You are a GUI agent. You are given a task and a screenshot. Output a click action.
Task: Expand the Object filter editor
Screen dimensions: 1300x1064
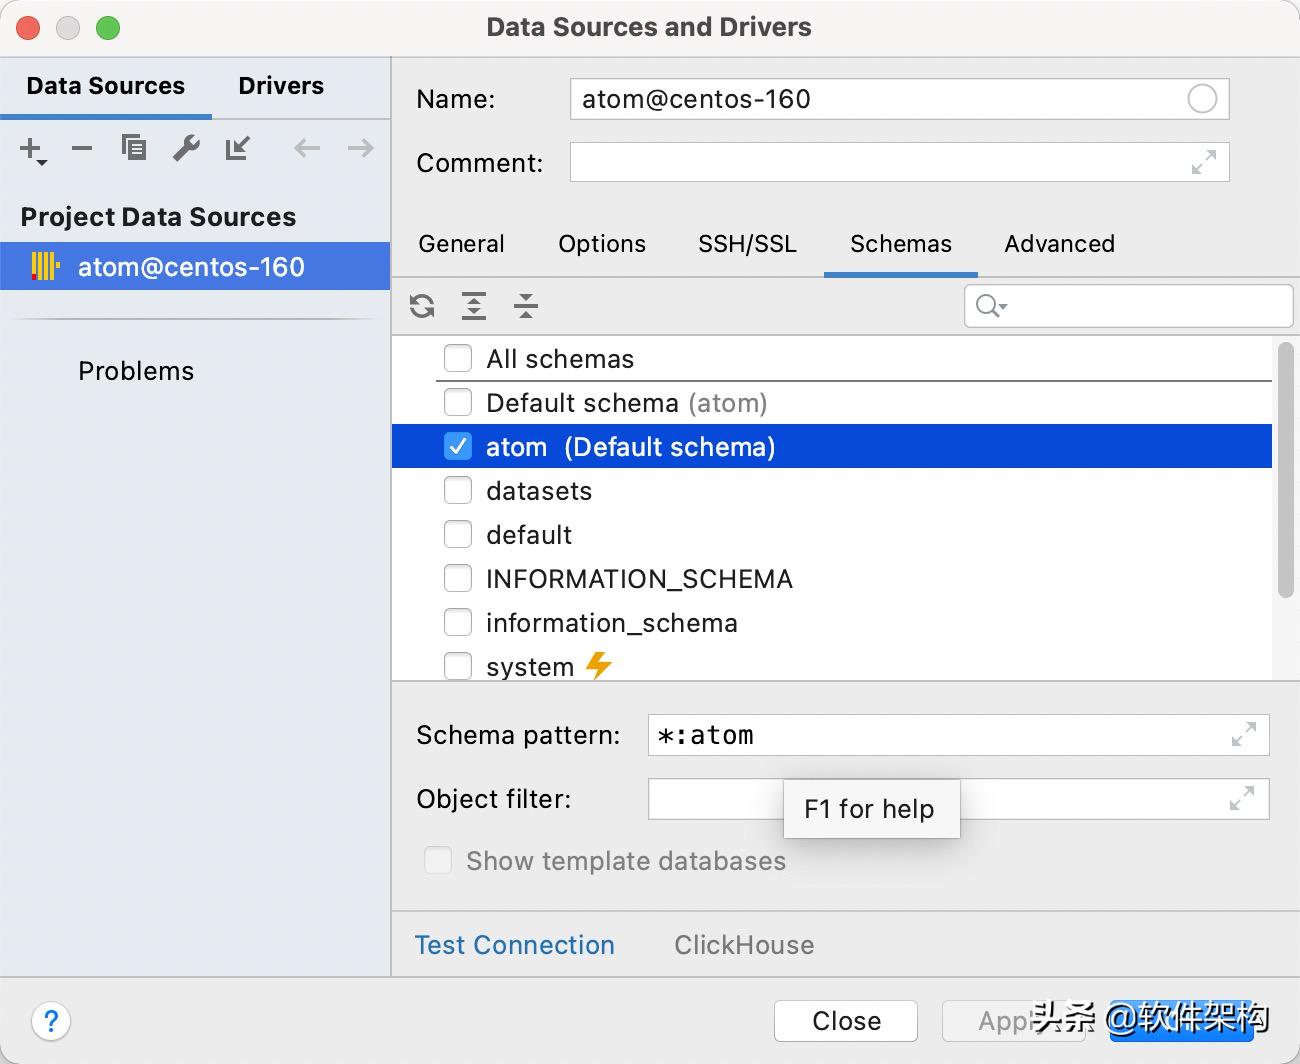pyautogui.click(x=1241, y=799)
